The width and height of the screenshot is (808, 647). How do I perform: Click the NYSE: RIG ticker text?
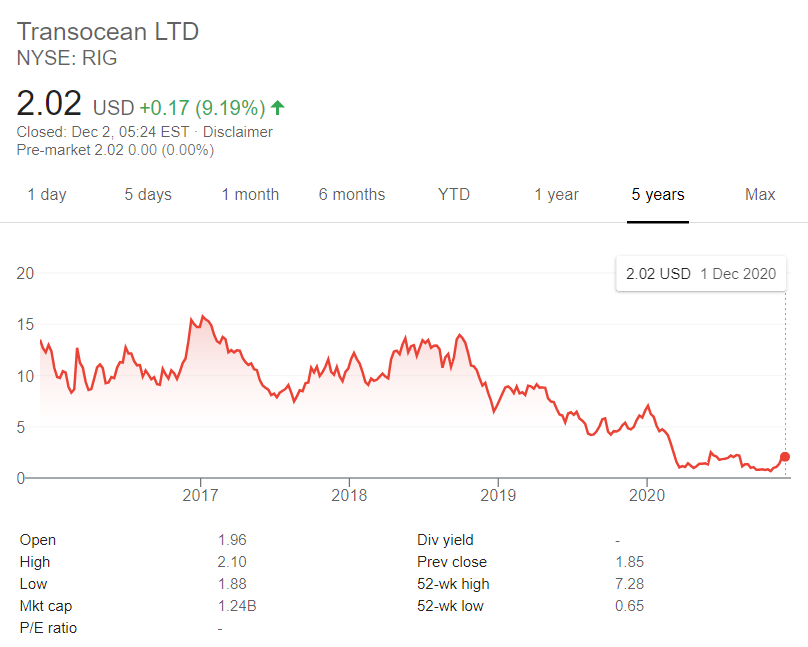pos(67,58)
